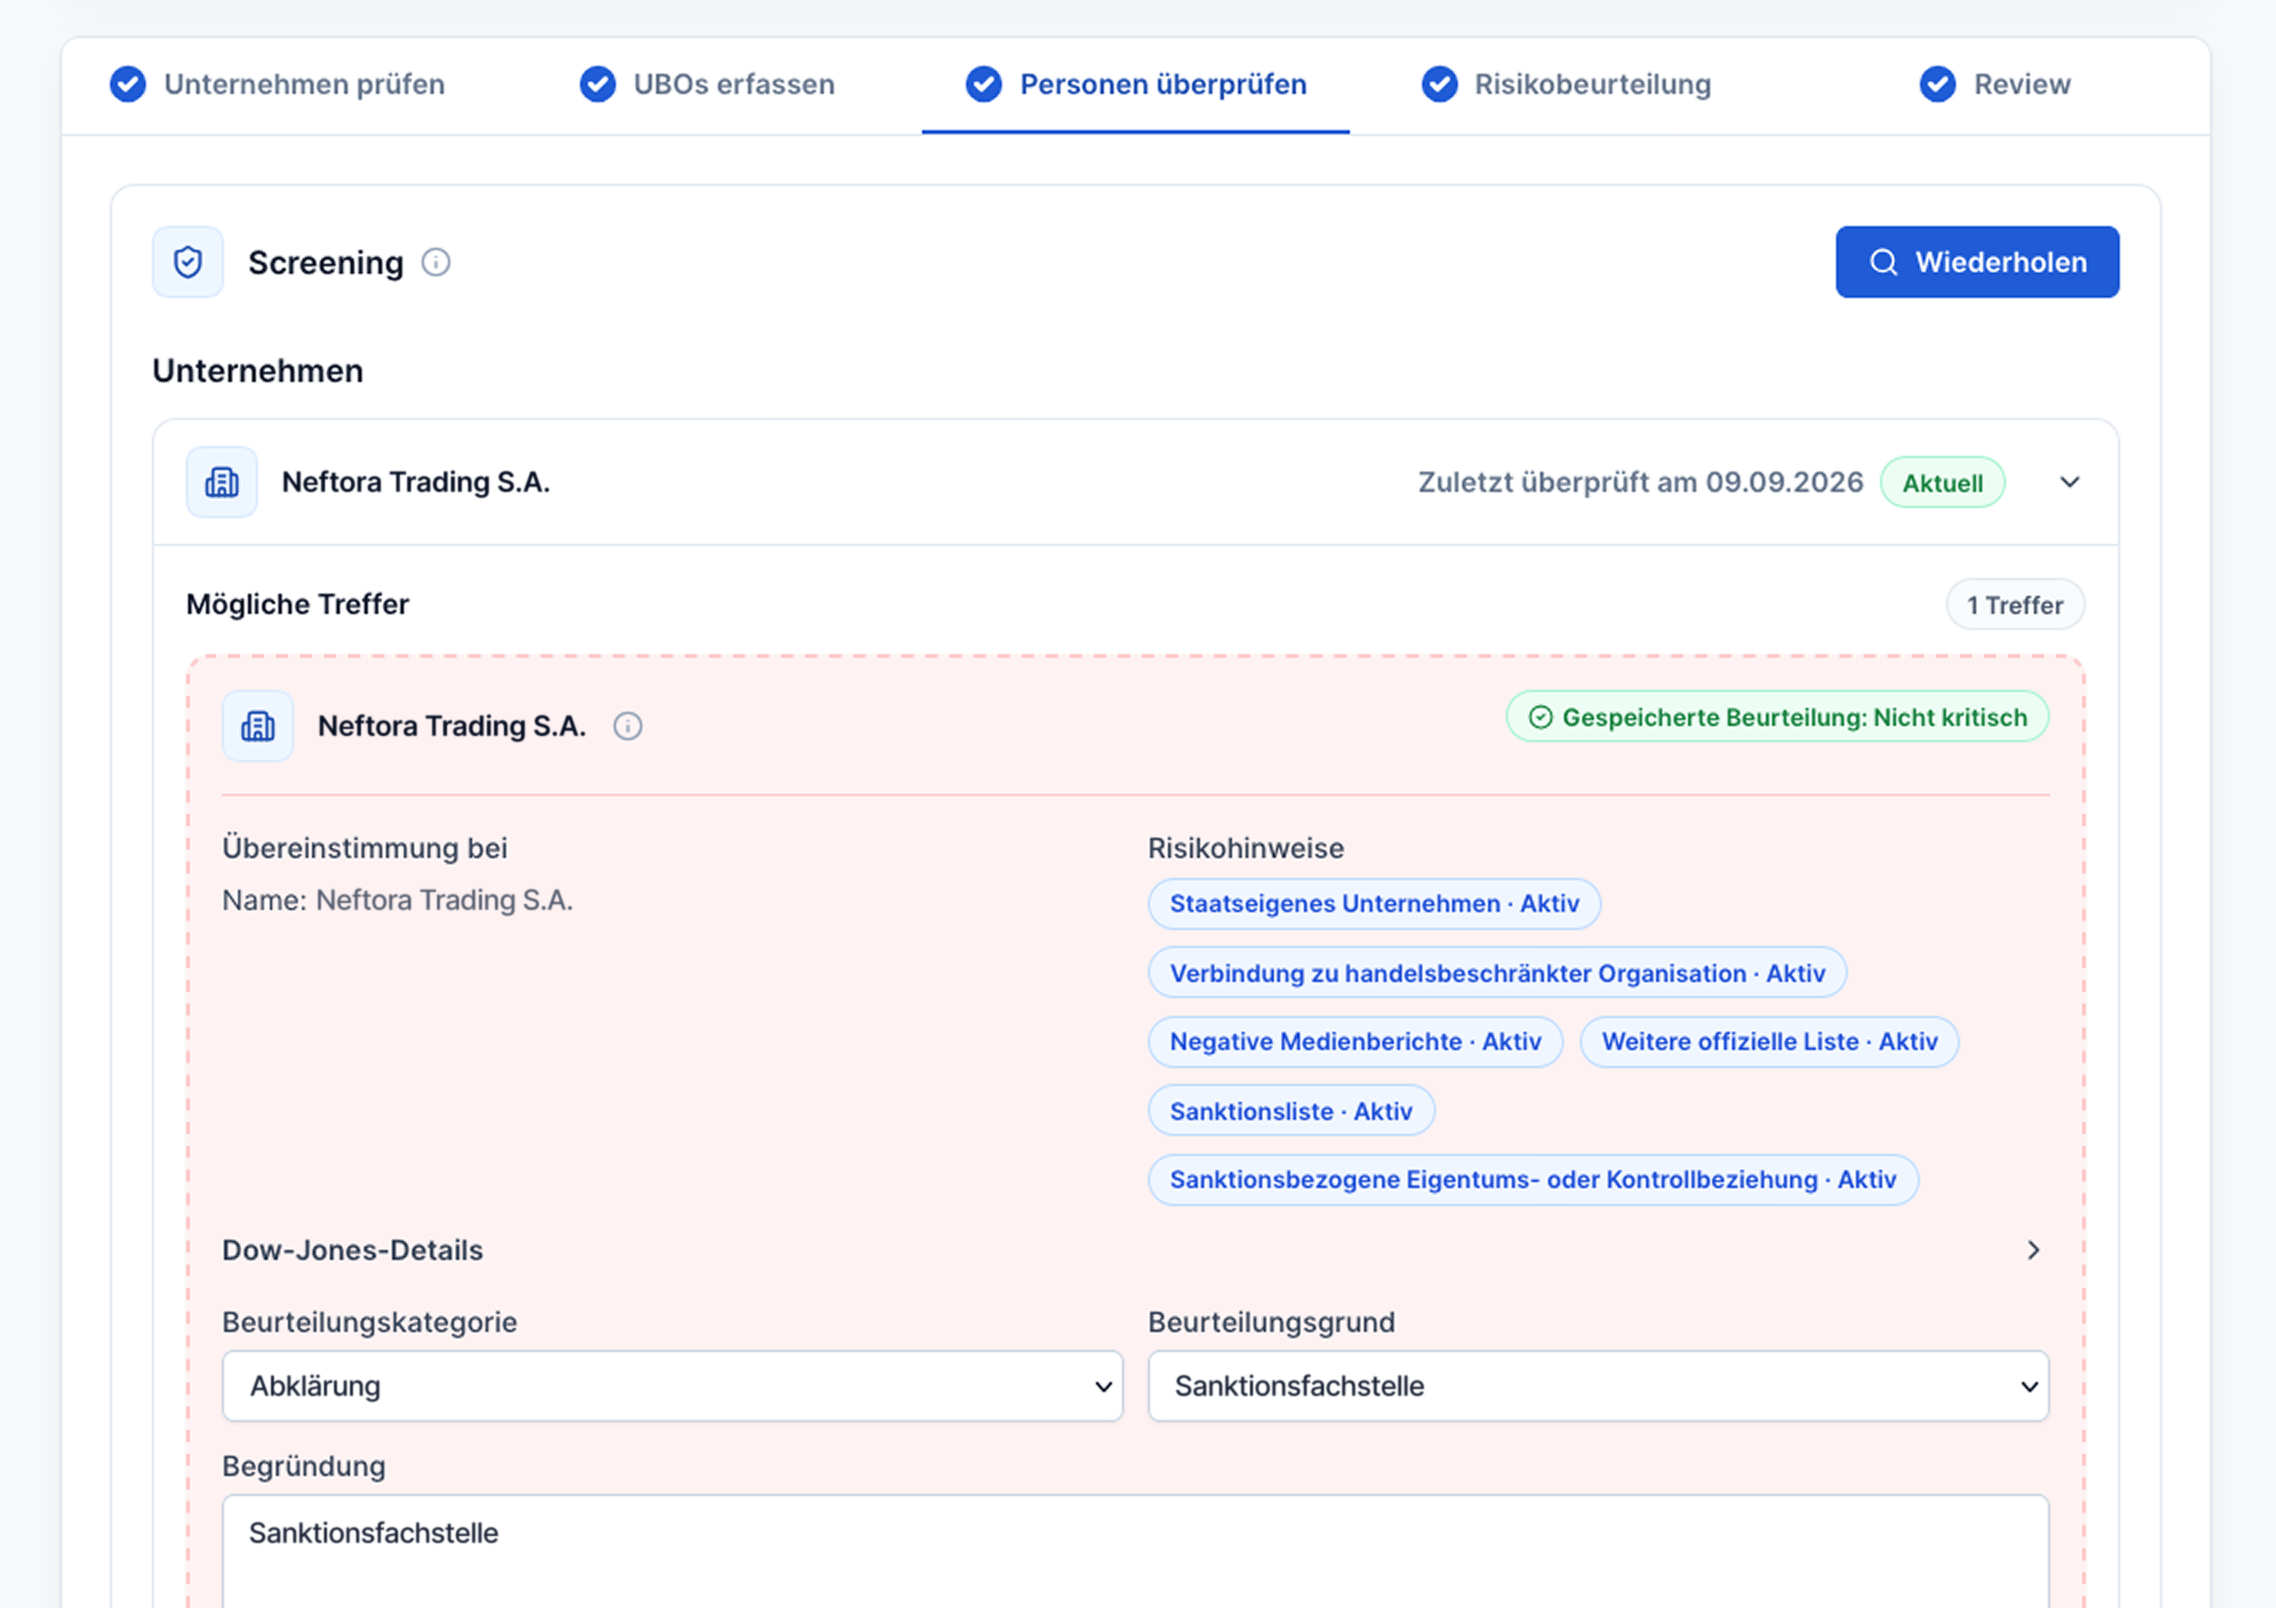Viewport: 2276px width, 1608px height.
Task: Click the Staatseigenes Unternehmen · Aktiv tag
Action: coord(1374,904)
